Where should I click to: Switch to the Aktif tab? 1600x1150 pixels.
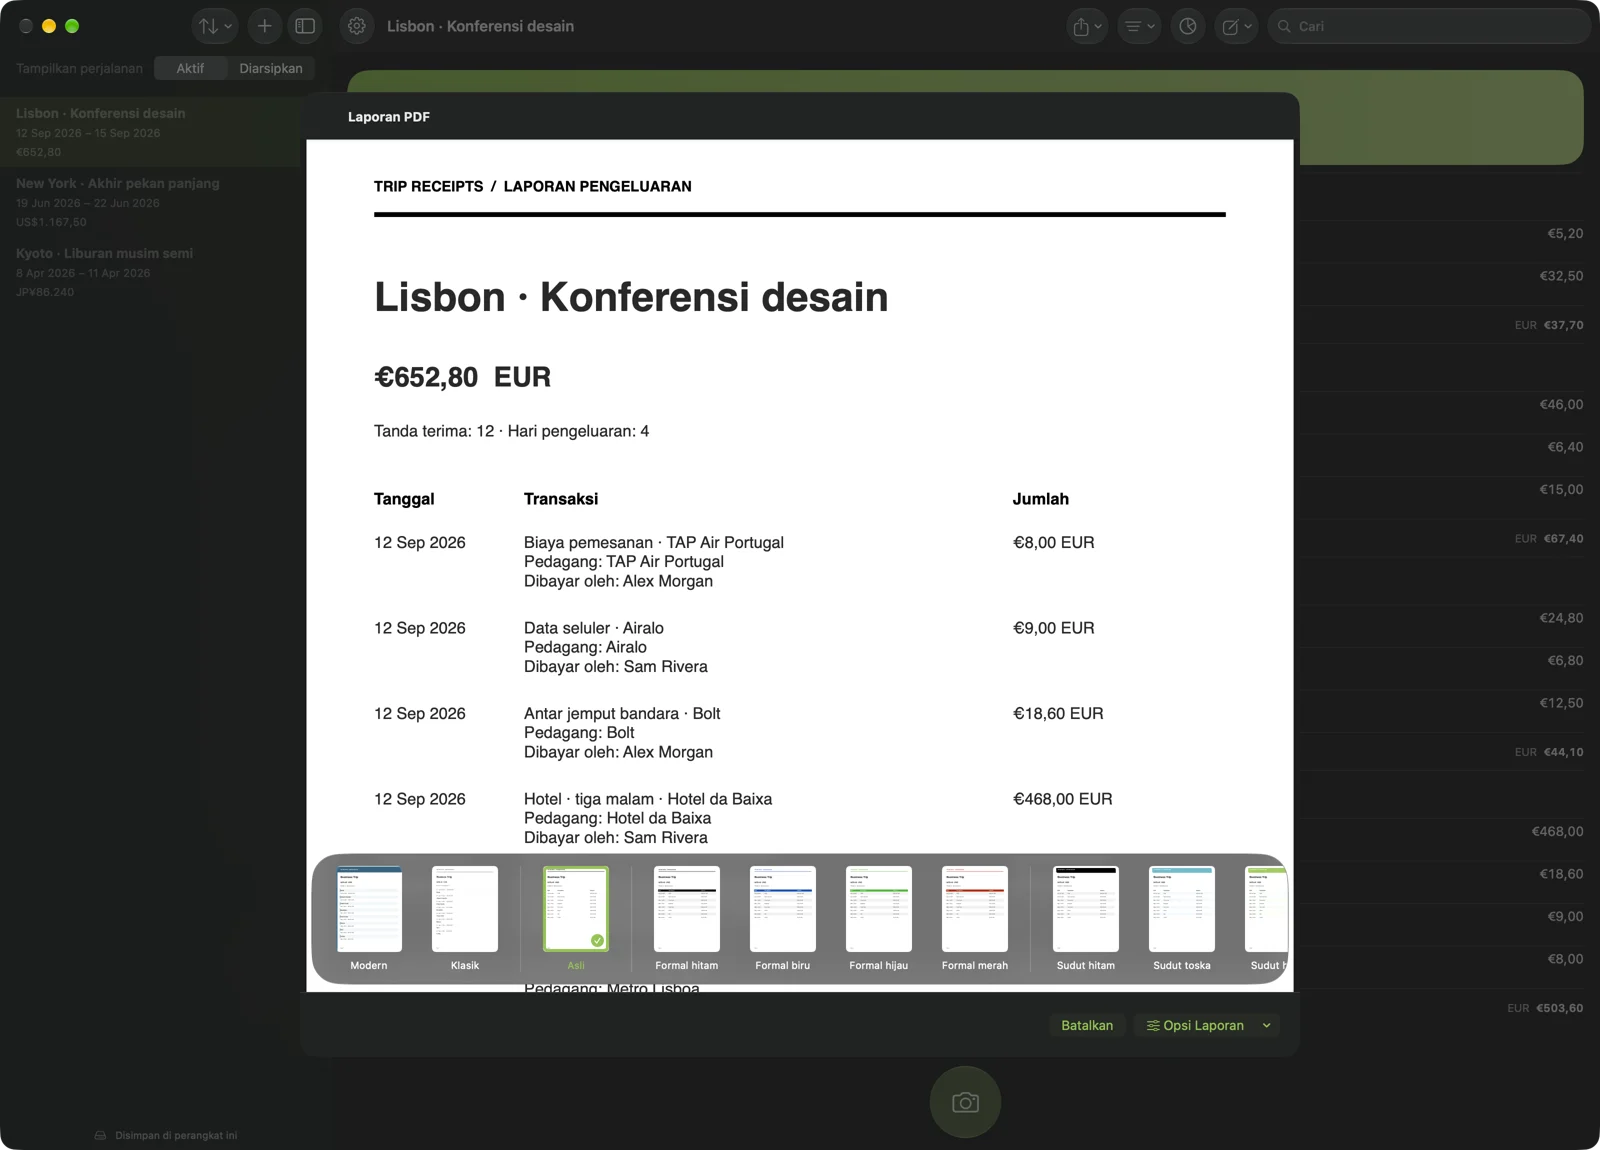(190, 68)
